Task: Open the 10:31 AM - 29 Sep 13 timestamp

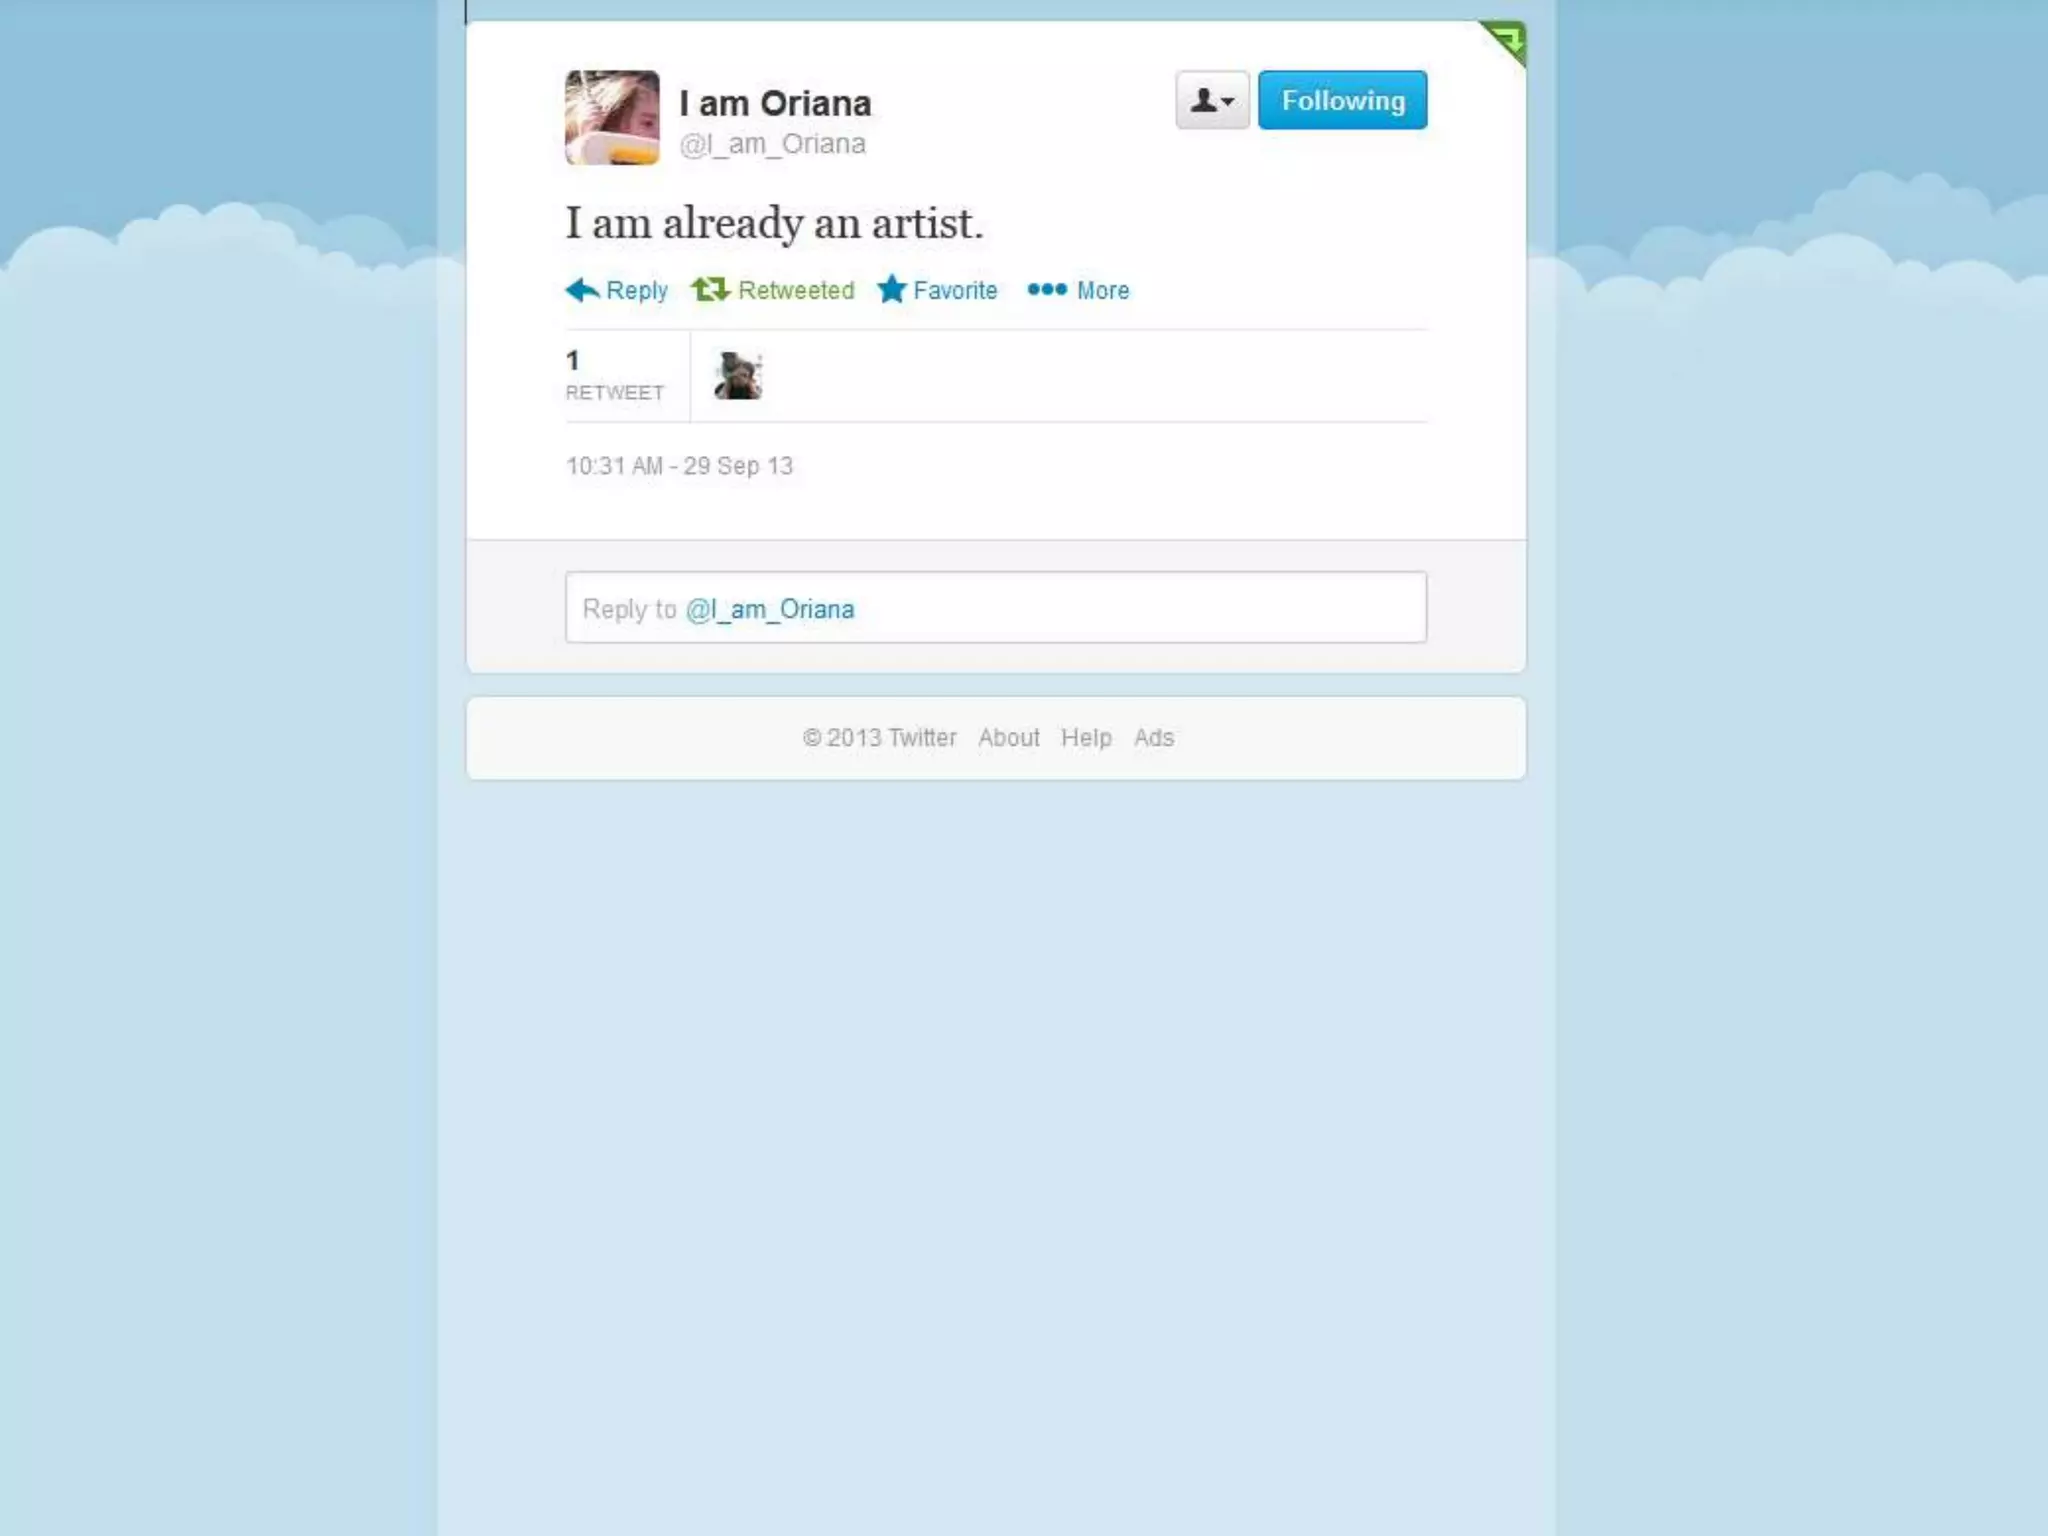Action: click(x=679, y=466)
